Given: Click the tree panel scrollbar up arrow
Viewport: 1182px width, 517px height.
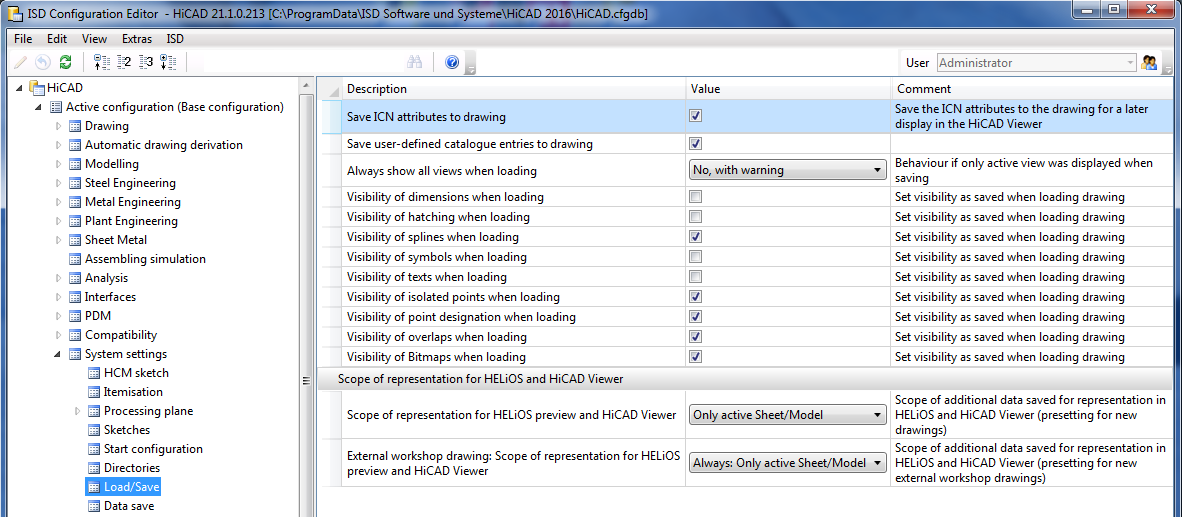Looking at the screenshot, I should pyautogui.click(x=306, y=85).
